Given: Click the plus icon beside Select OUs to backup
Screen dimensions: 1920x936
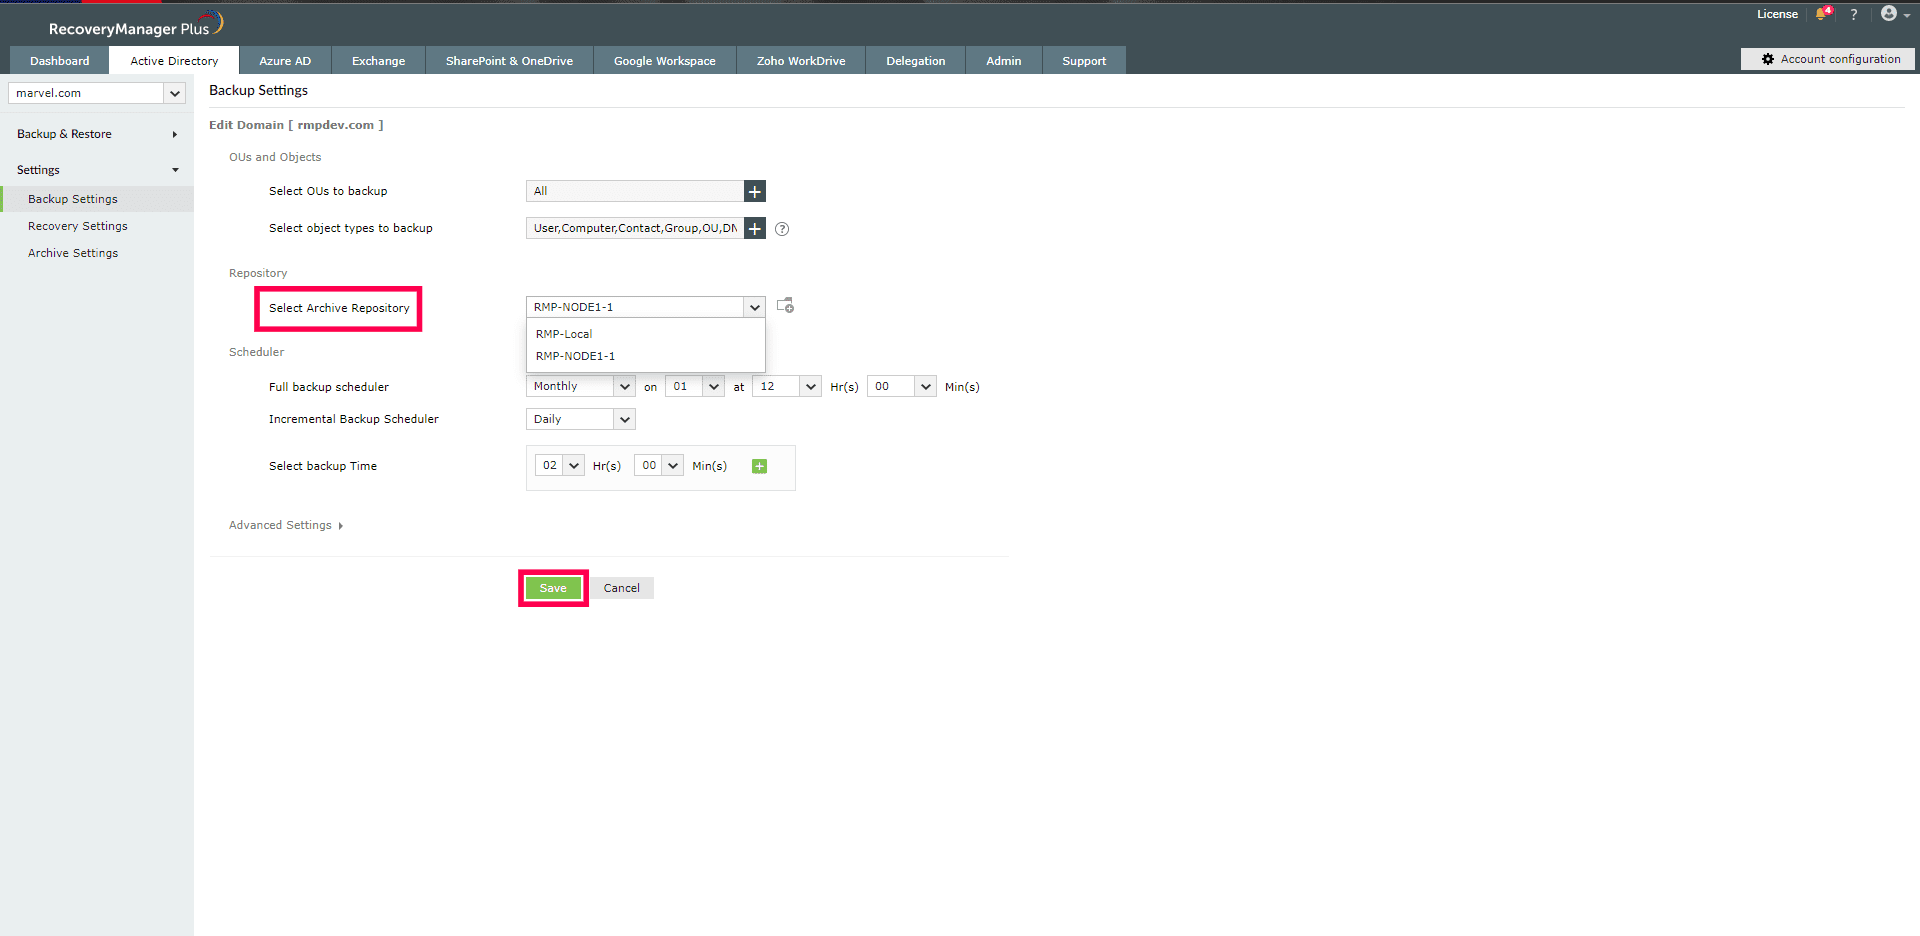Looking at the screenshot, I should click(x=755, y=191).
